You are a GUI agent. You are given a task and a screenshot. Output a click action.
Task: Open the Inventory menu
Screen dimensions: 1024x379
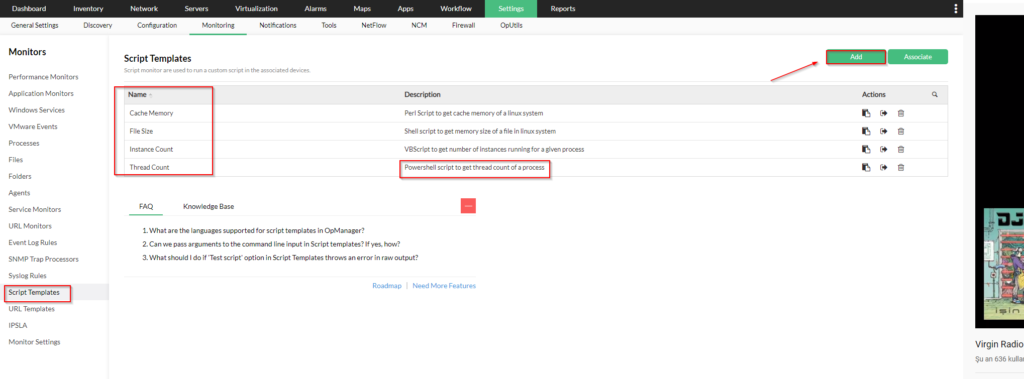click(88, 8)
